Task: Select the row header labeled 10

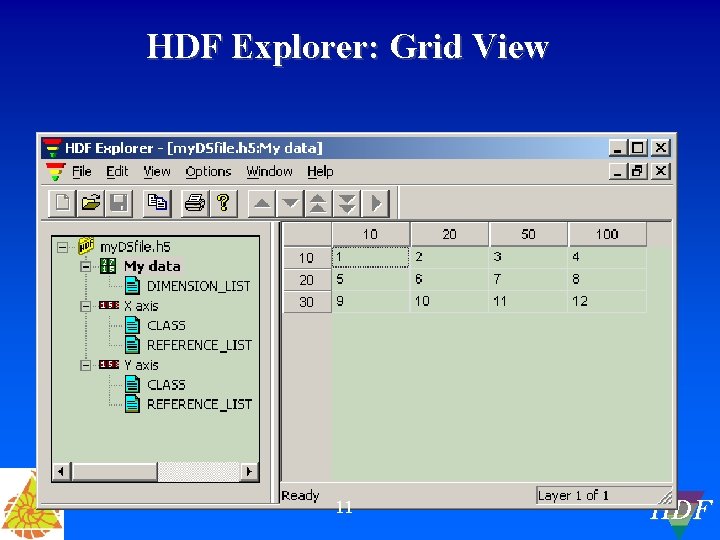Action: (307, 258)
